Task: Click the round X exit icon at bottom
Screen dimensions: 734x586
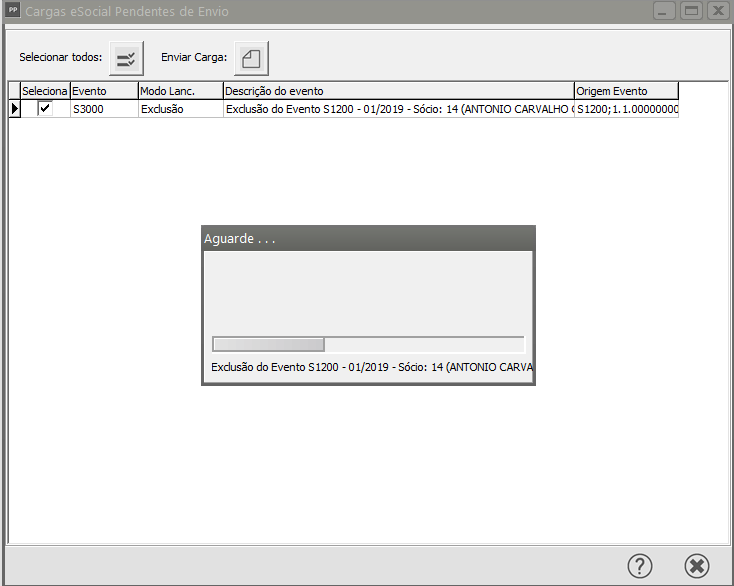Action: 697,565
